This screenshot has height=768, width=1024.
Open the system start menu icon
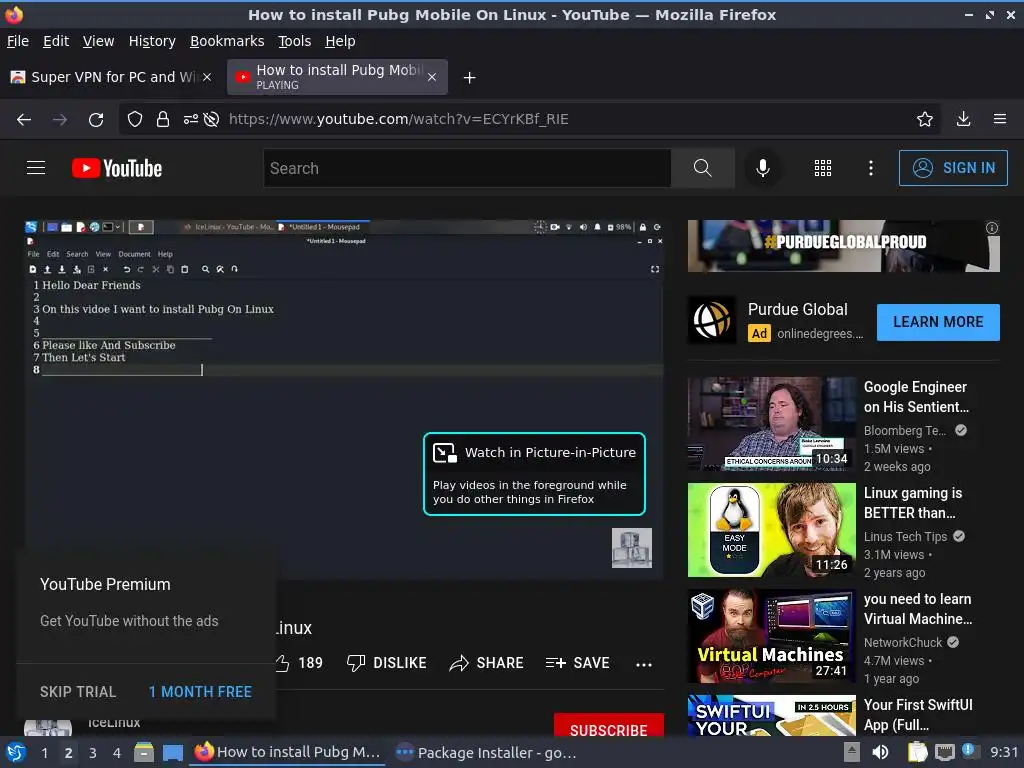(x=16, y=752)
